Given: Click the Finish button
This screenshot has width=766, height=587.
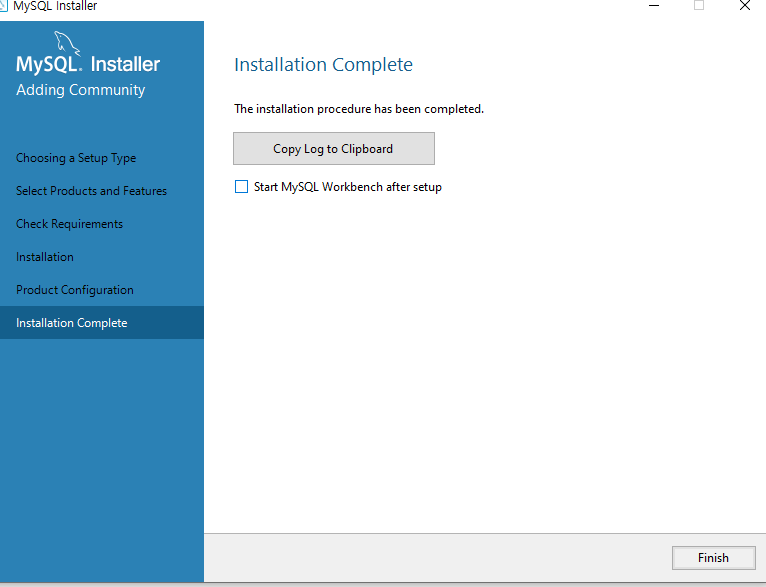Looking at the screenshot, I should (x=713, y=558).
